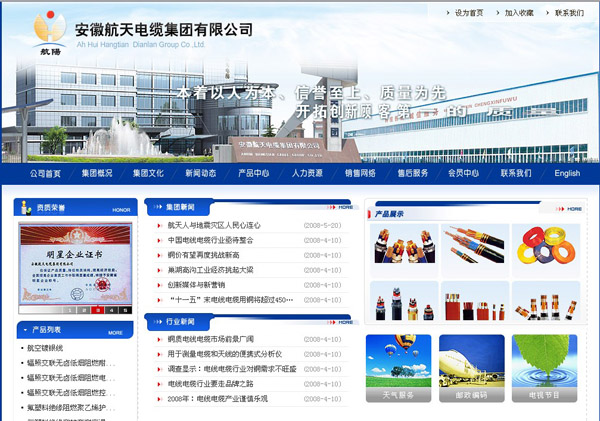Click MORE in 产品展示 header
The image size is (600, 421).
click(x=569, y=209)
